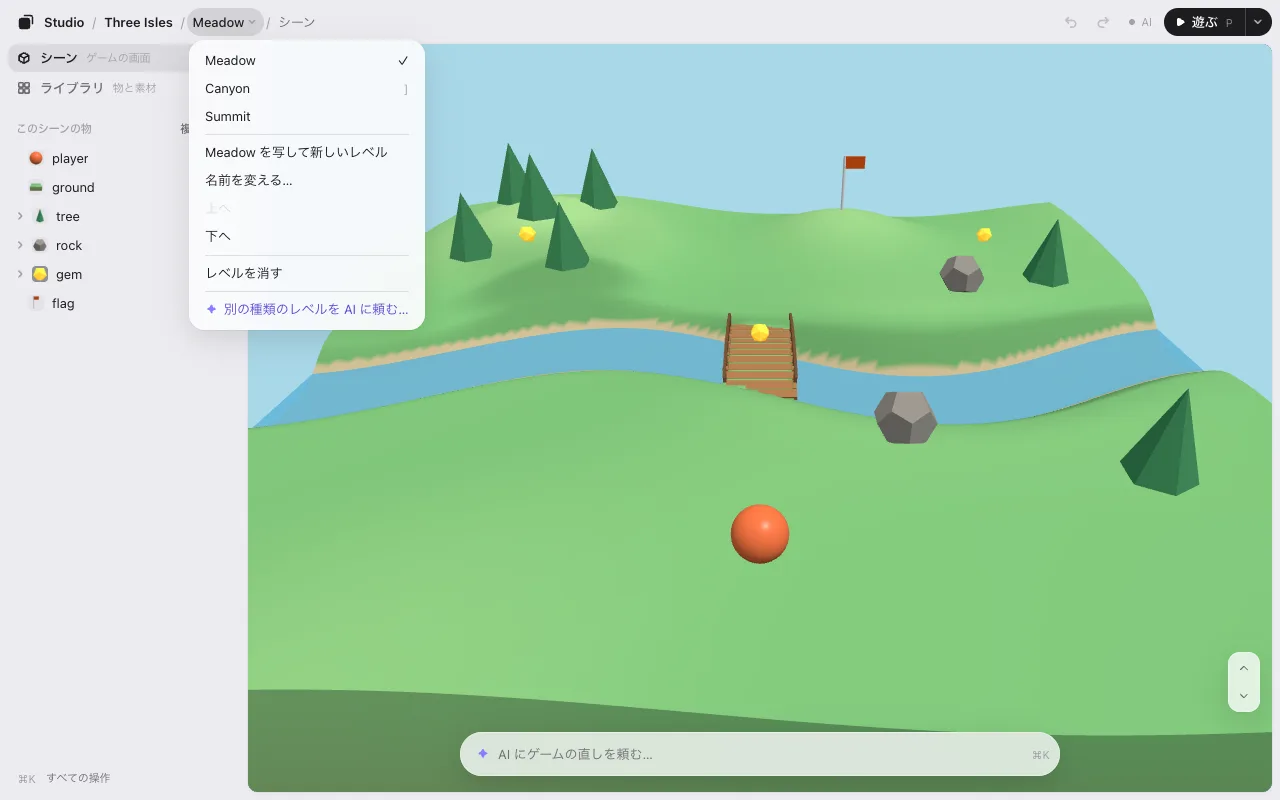Click the ground item icon
Screen dimensions: 1280x800
click(36, 187)
